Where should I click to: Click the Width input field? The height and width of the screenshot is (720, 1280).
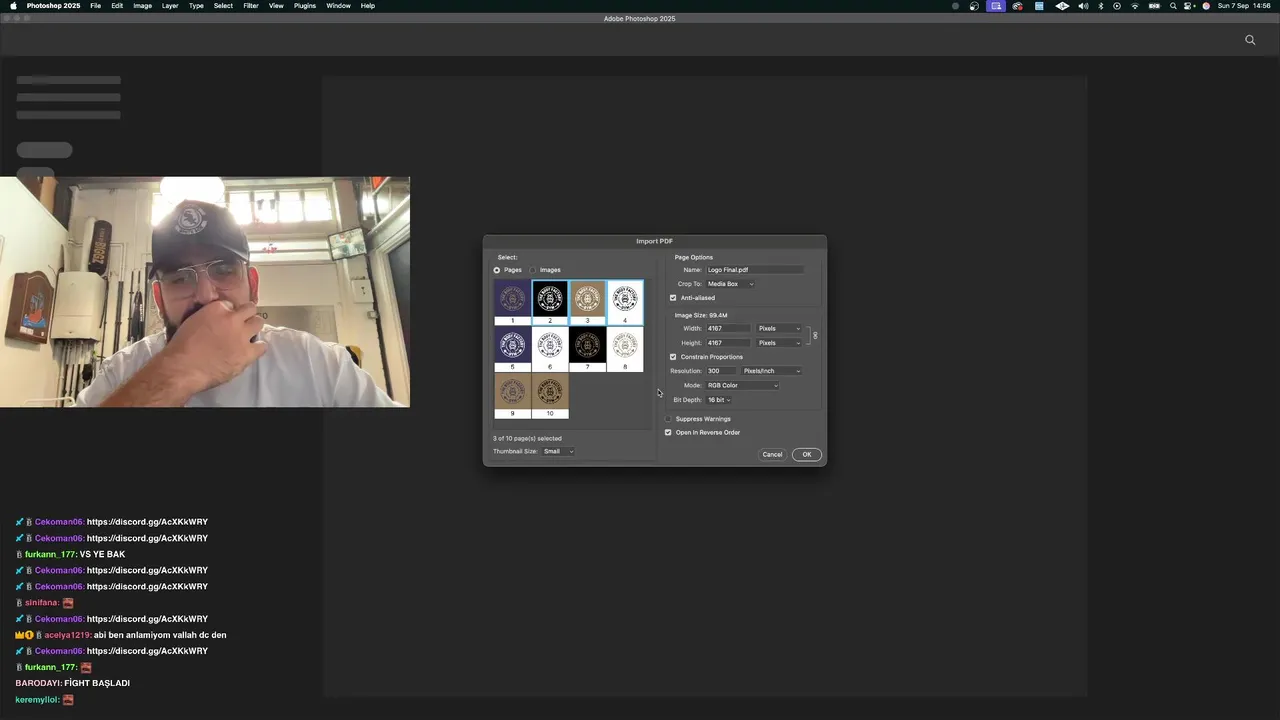tap(728, 329)
